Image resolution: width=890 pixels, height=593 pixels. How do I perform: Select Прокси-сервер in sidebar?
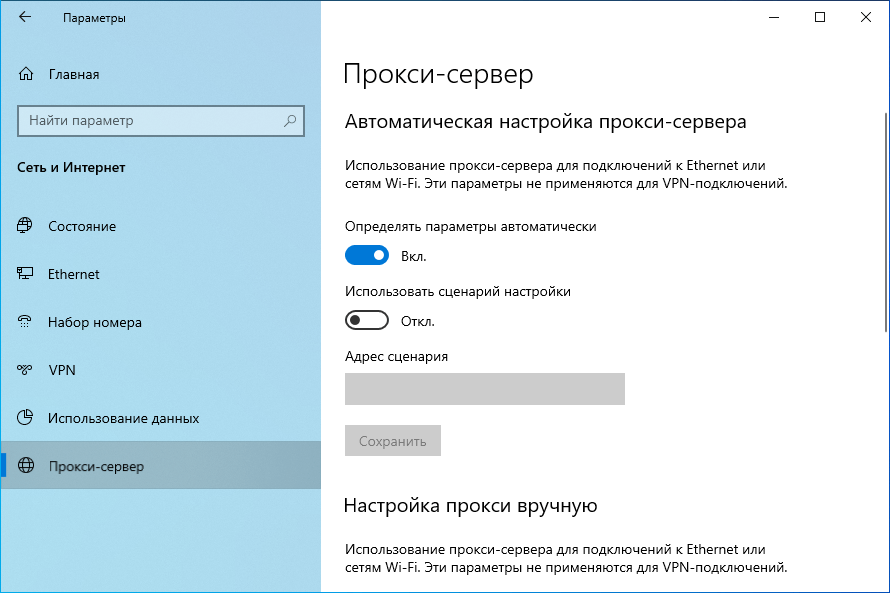pyautogui.click(x=161, y=465)
